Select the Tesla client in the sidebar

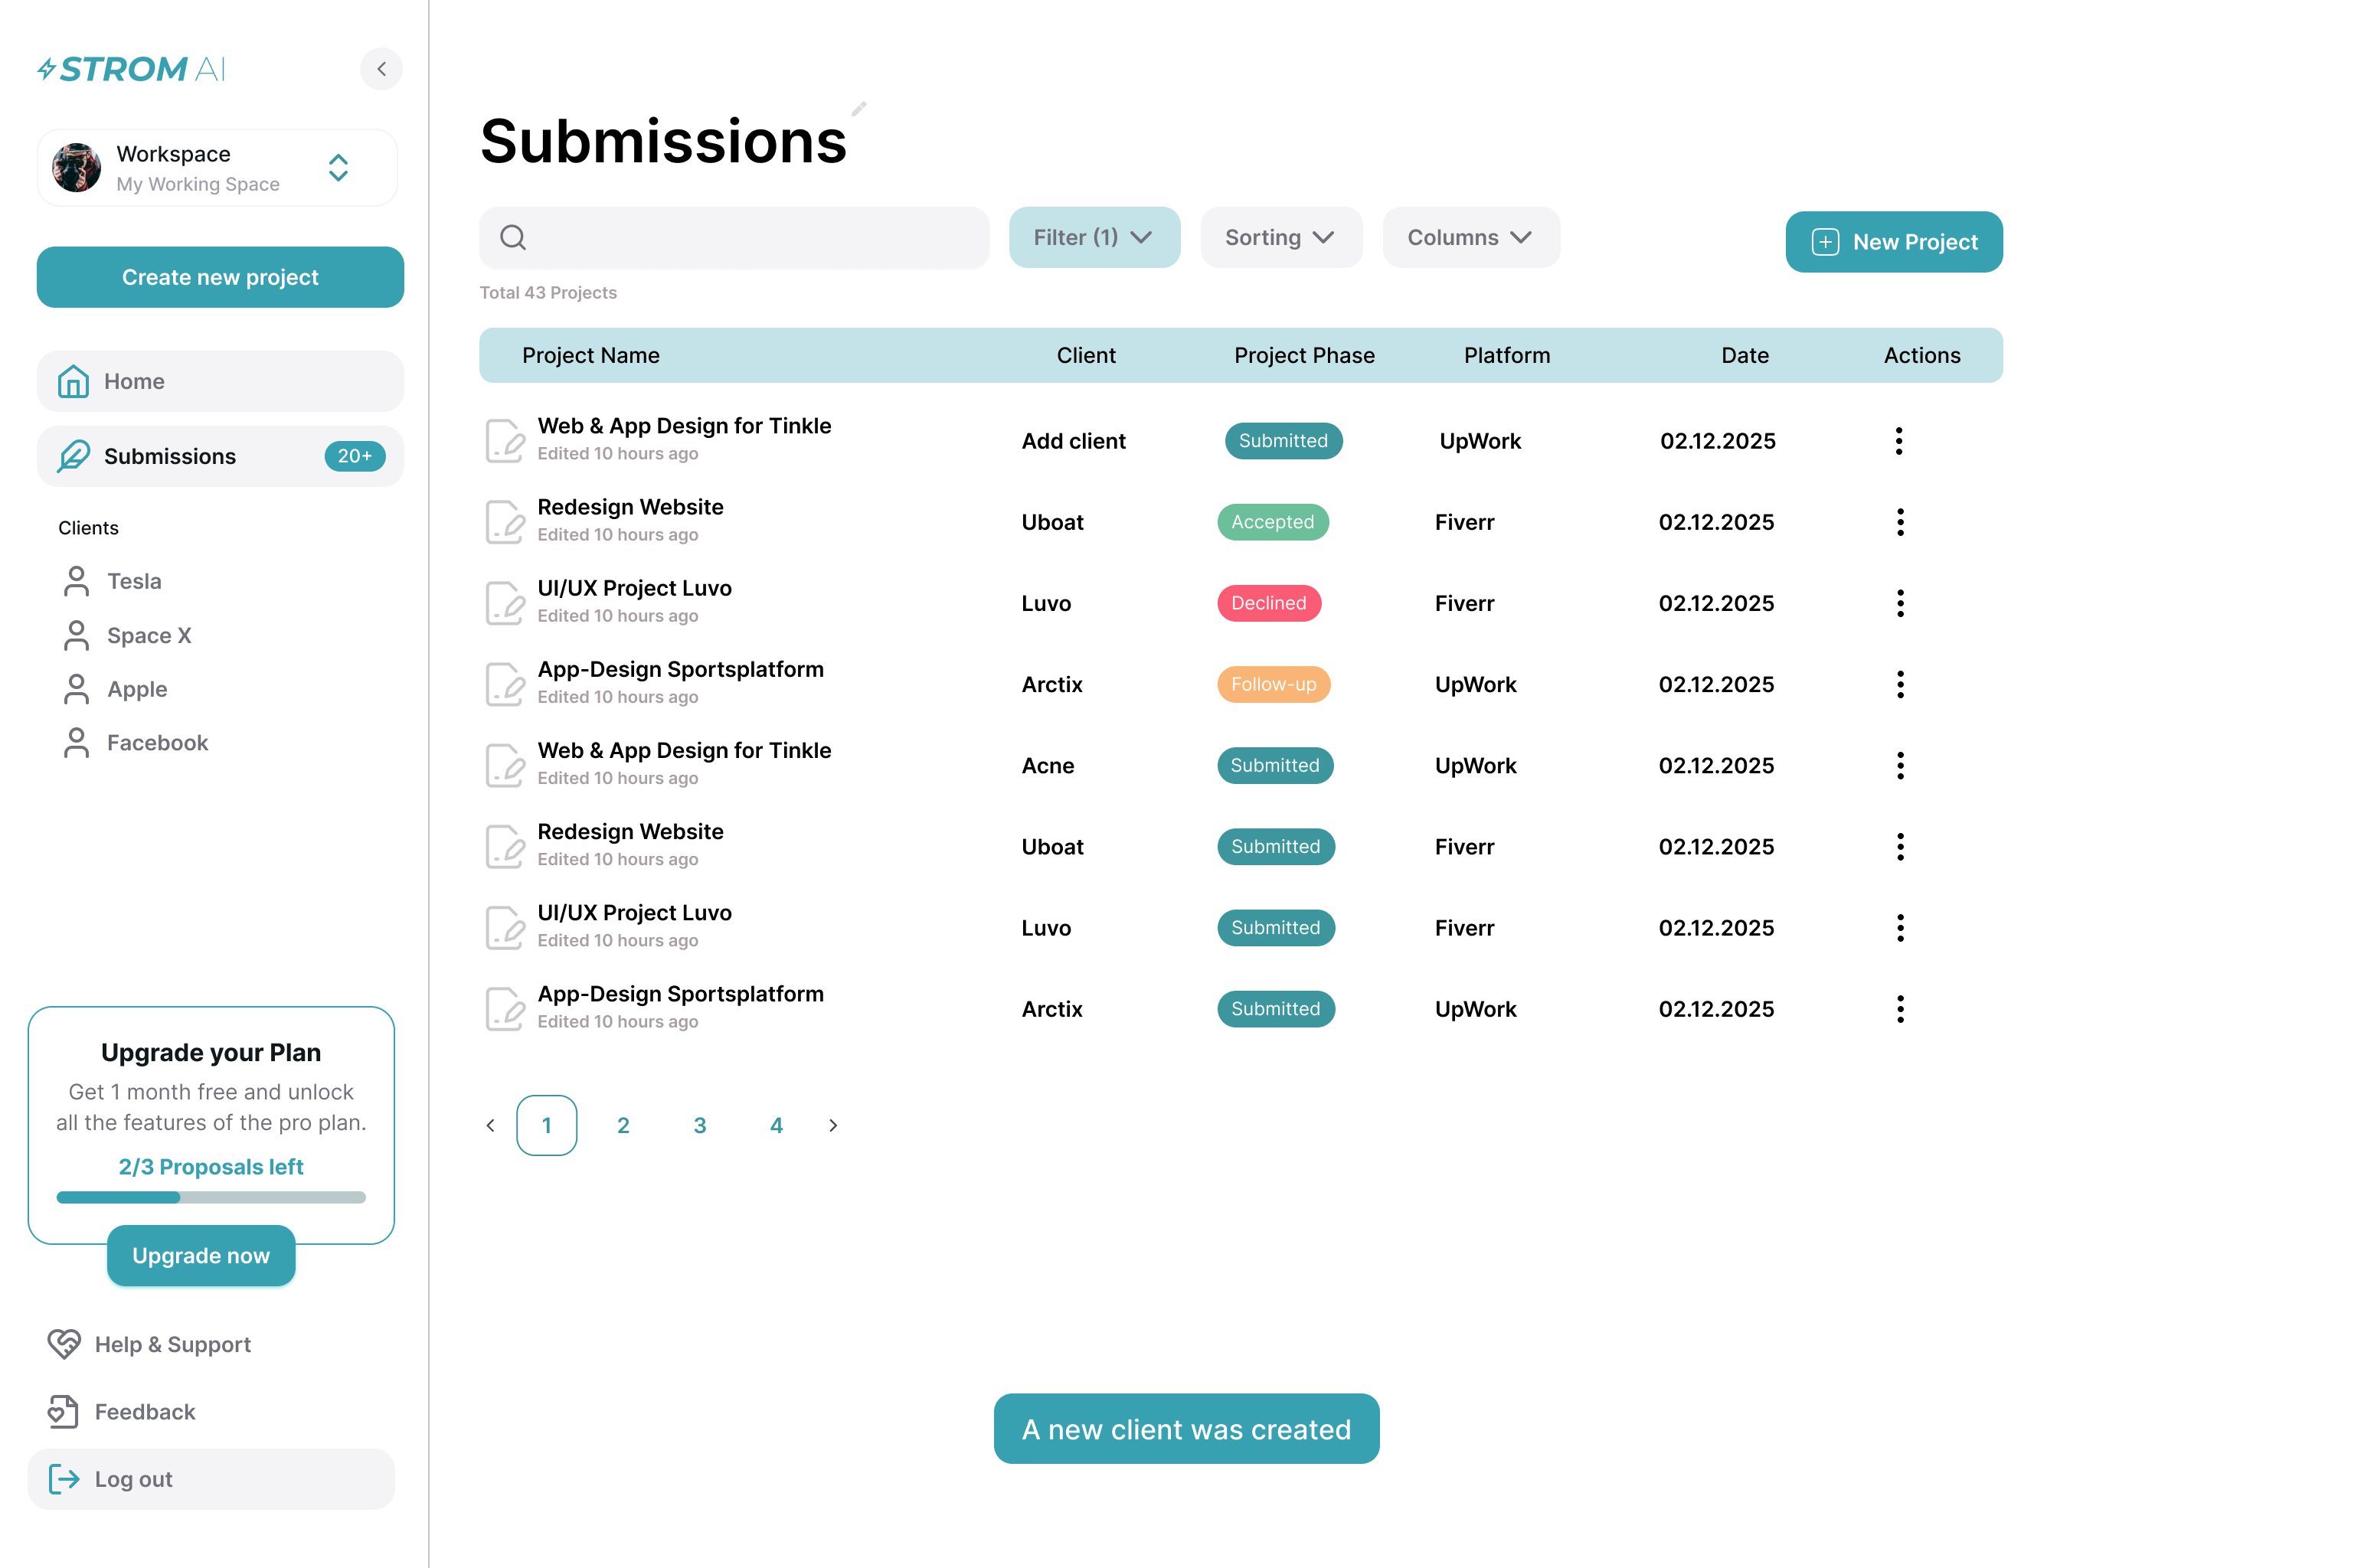tap(134, 581)
